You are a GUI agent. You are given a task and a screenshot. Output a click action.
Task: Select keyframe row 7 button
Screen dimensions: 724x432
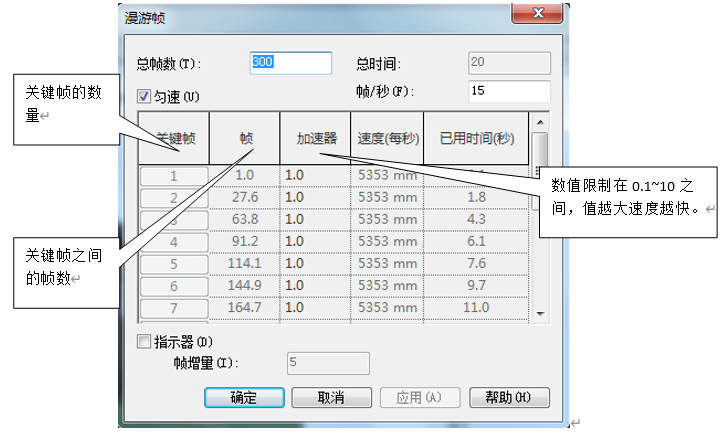[174, 307]
